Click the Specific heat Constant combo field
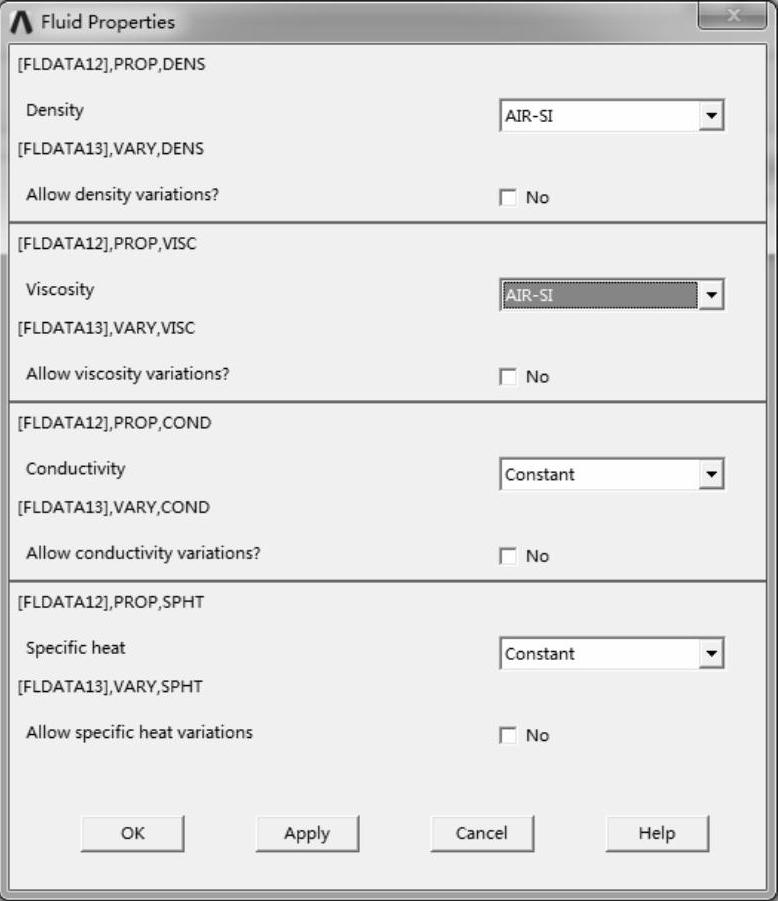Viewport: 778px width, 901px height. (x=598, y=654)
